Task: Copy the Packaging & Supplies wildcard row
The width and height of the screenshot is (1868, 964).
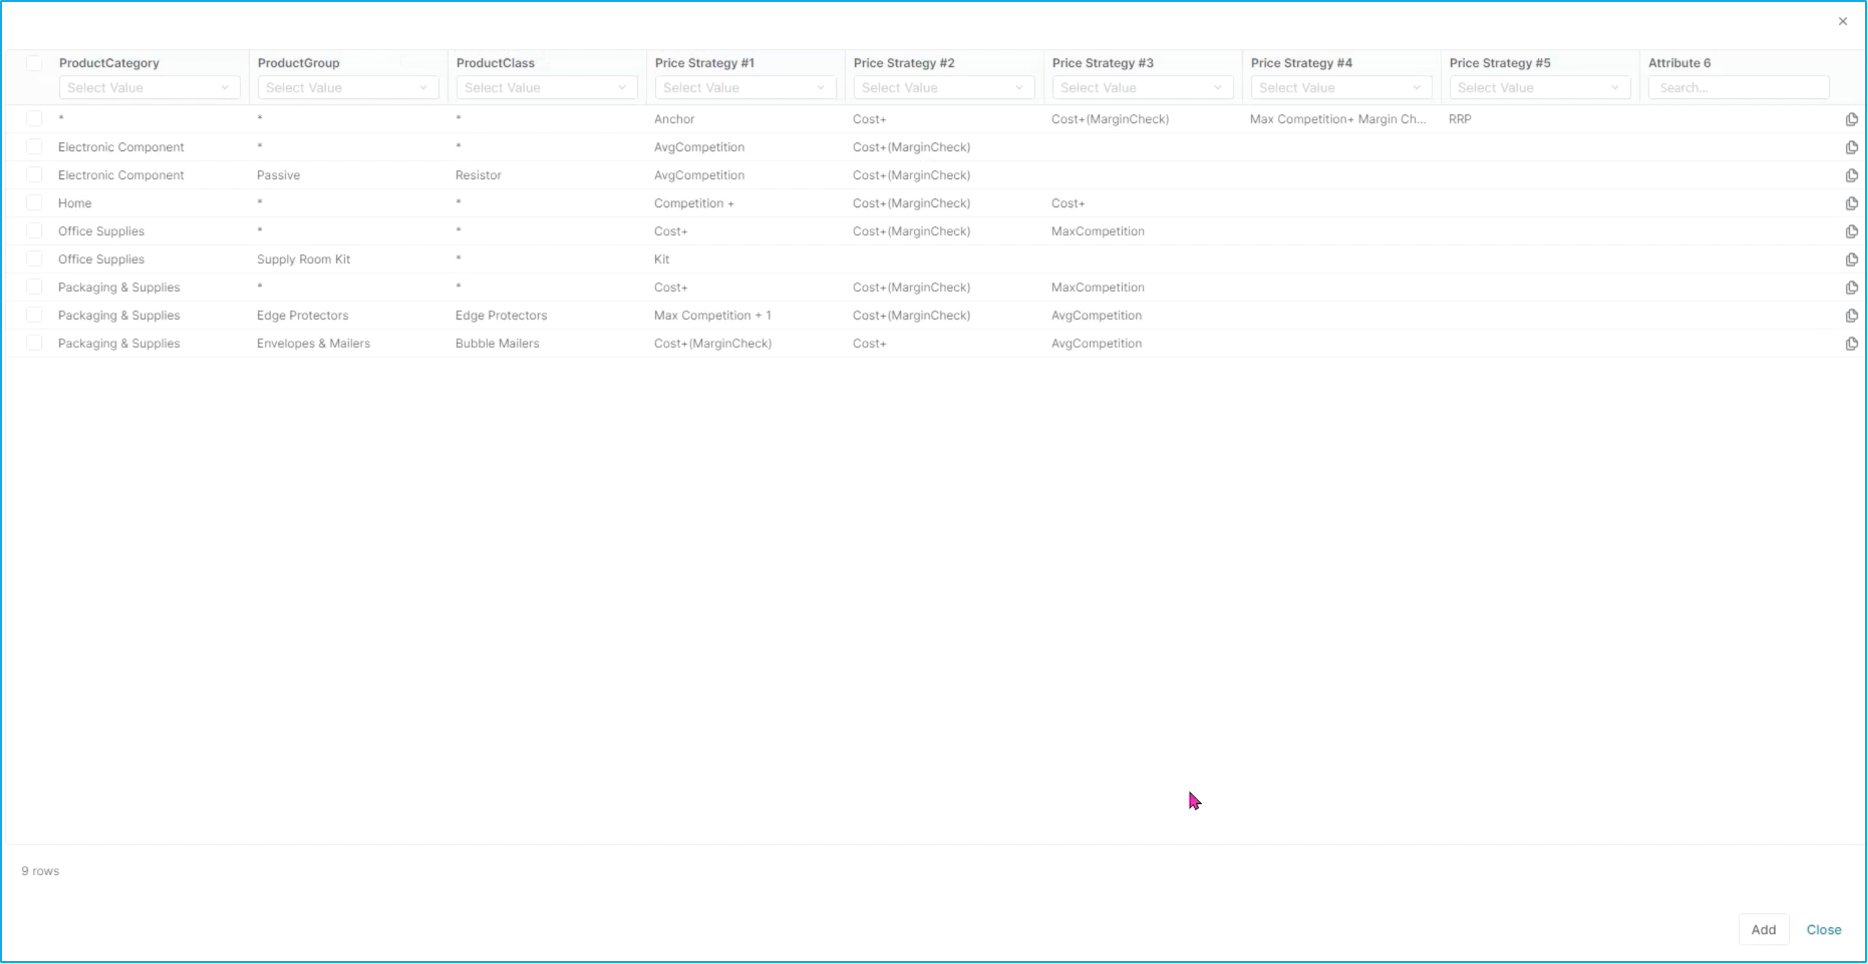Action: (x=1851, y=287)
